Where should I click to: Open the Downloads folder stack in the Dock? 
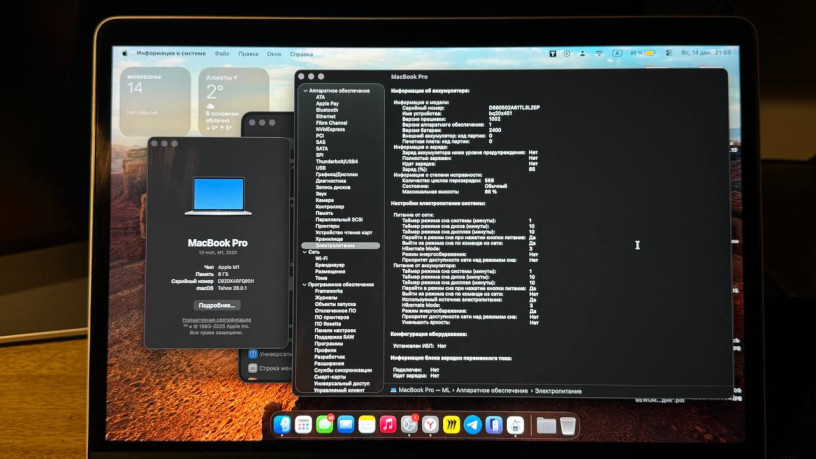(546, 425)
